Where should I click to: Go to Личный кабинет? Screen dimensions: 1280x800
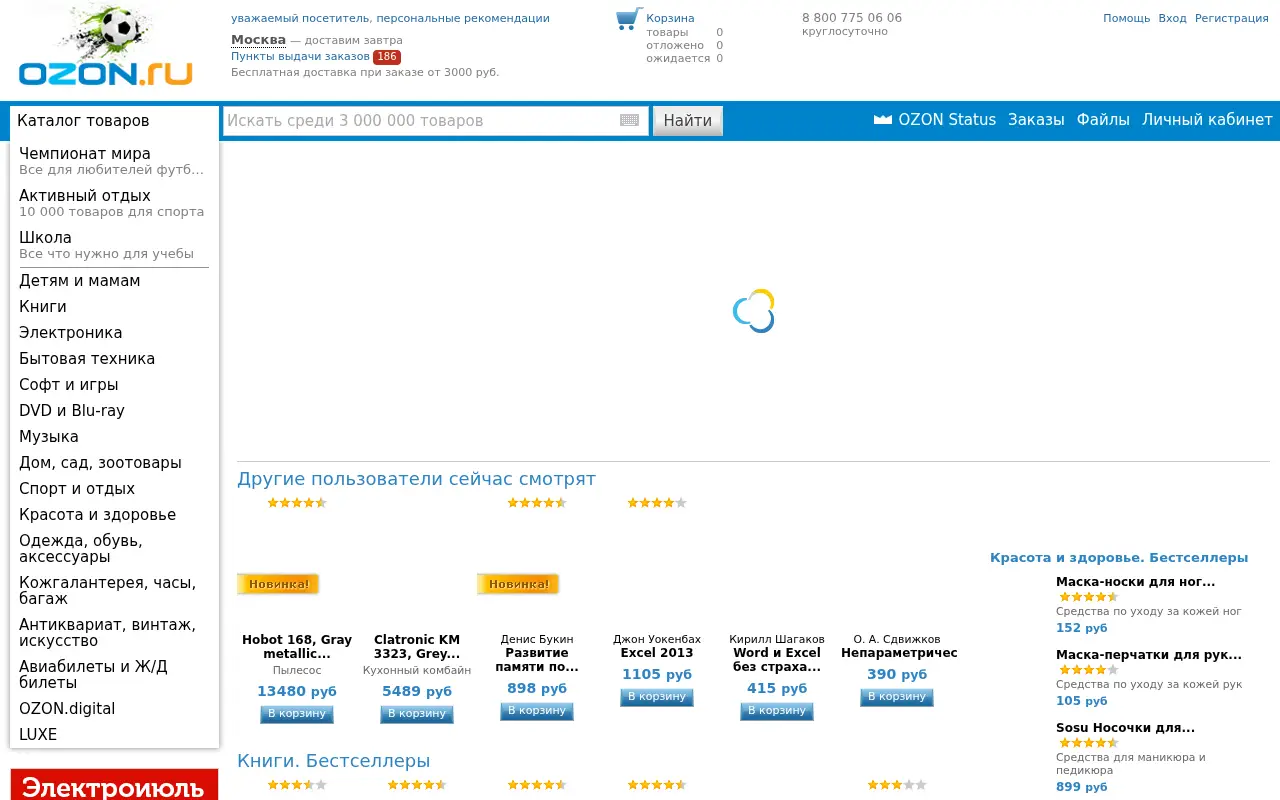pyautogui.click(x=1207, y=120)
